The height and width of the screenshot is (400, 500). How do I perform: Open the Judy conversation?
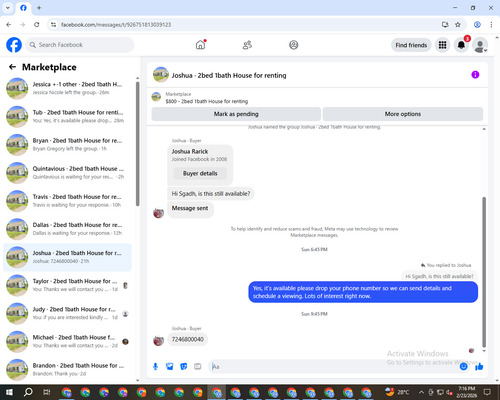(67, 313)
